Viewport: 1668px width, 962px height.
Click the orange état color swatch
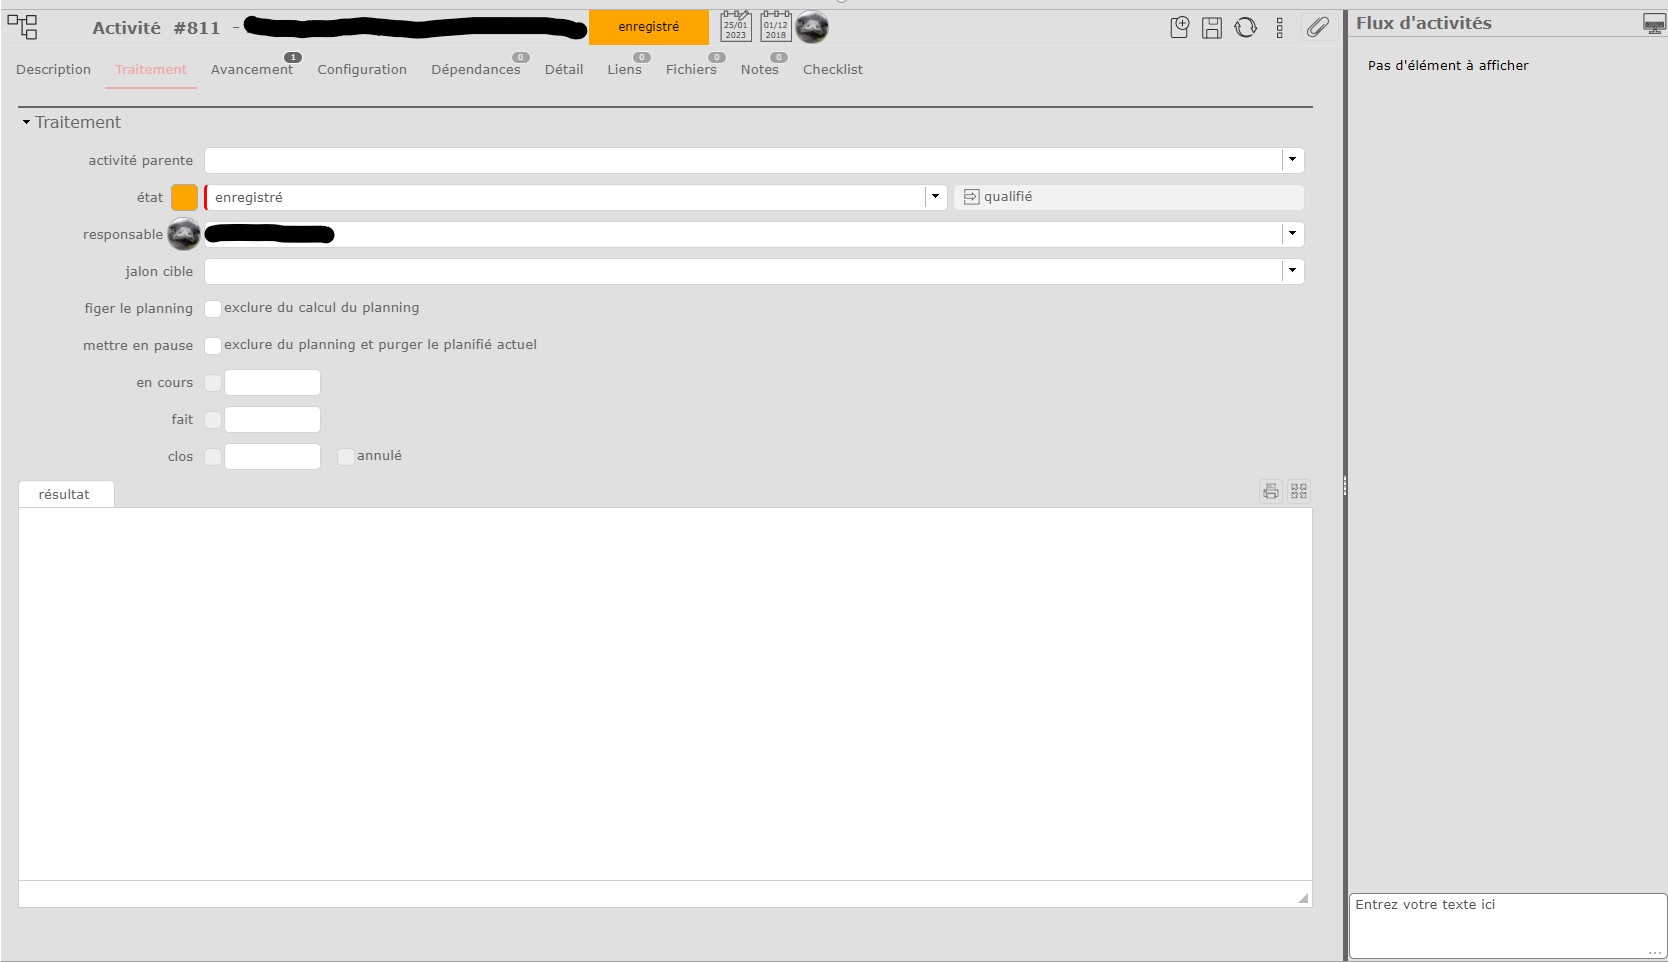coord(184,197)
